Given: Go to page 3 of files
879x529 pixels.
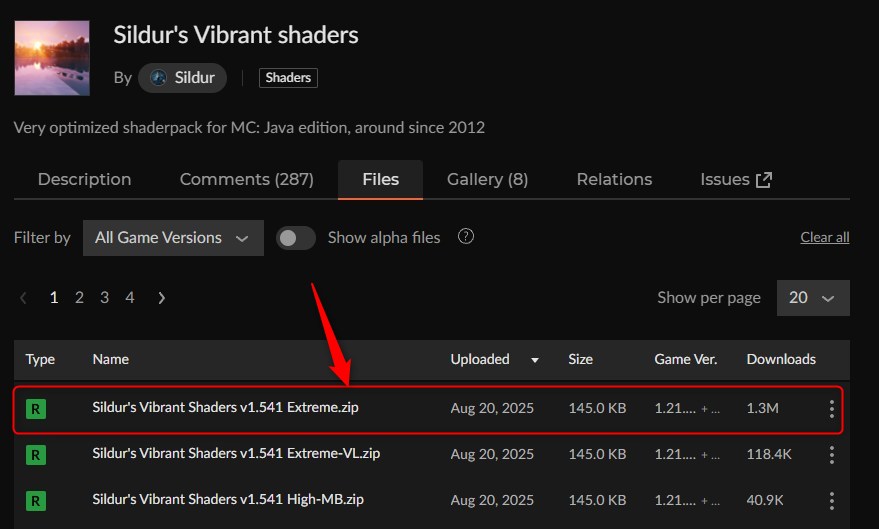Looking at the screenshot, I should pyautogui.click(x=104, y=298).
